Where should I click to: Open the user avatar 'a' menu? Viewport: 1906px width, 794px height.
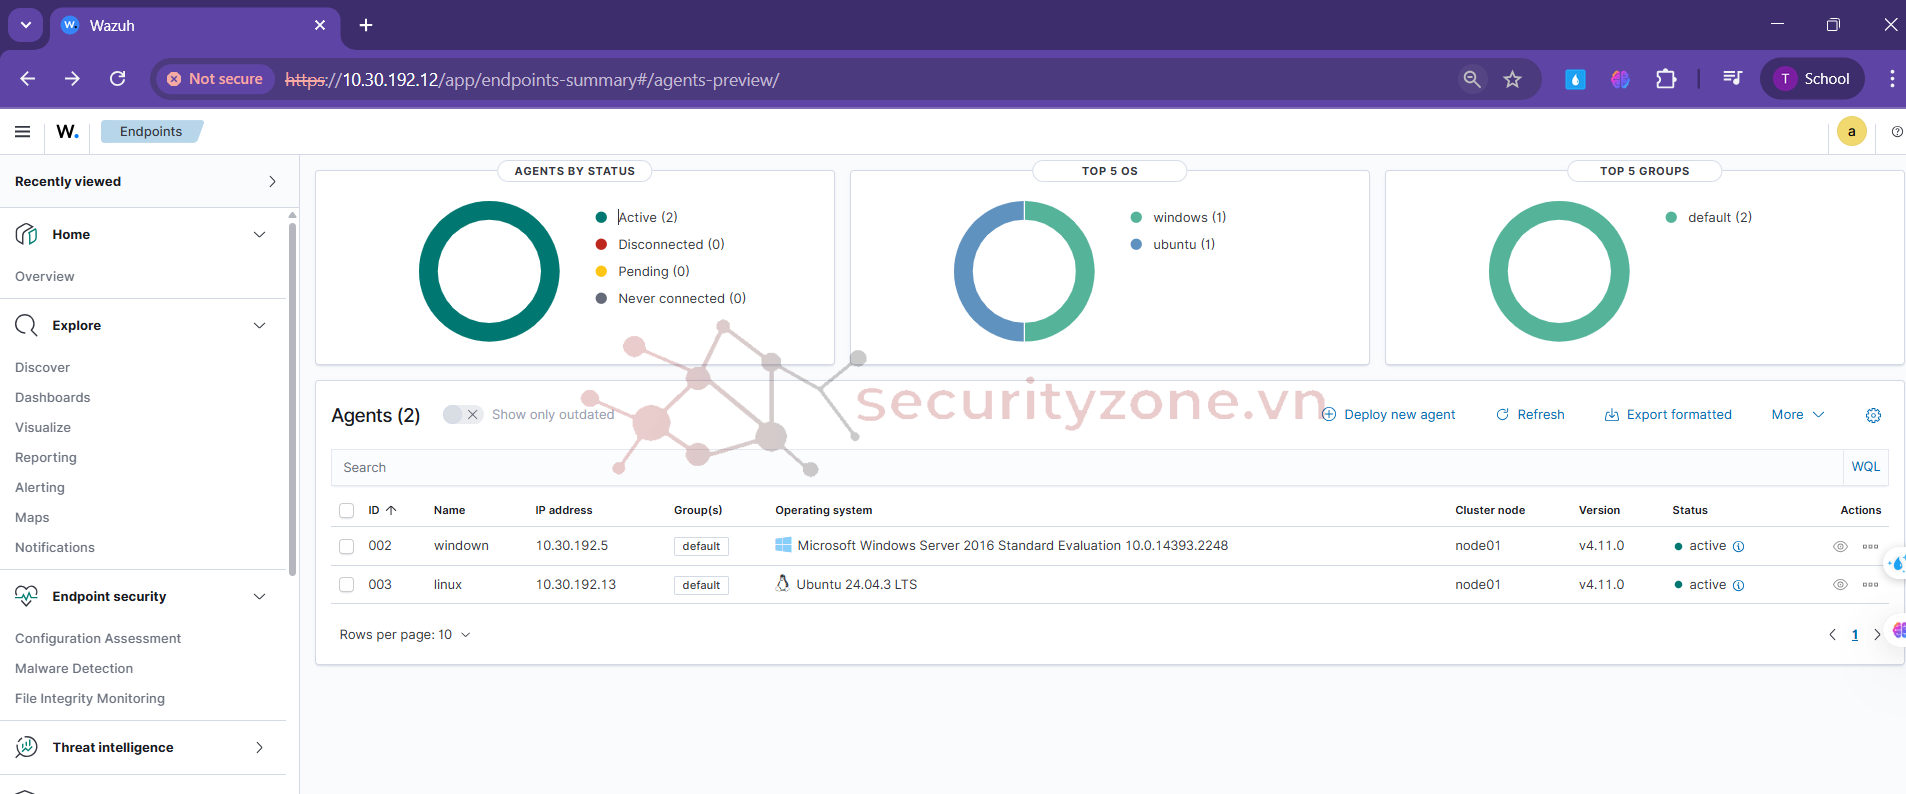click(1852, 131)
